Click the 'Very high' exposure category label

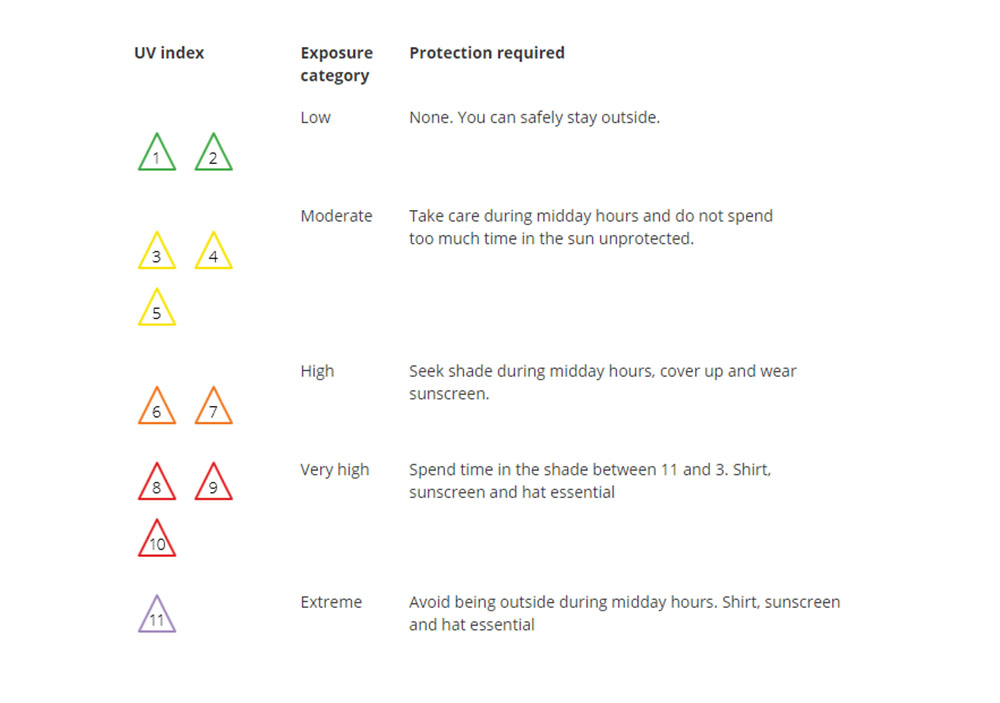pos(335,470)
